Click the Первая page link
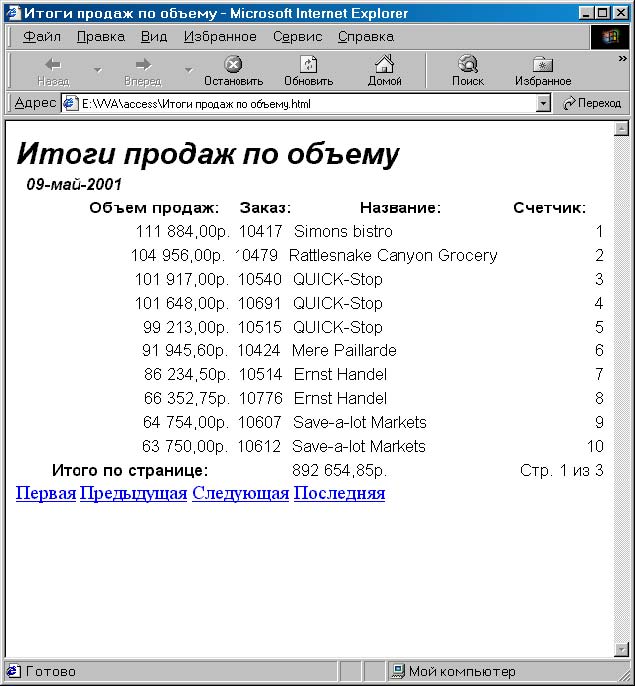Viewport: 635px width, 686px height. (x=46, y=493)
